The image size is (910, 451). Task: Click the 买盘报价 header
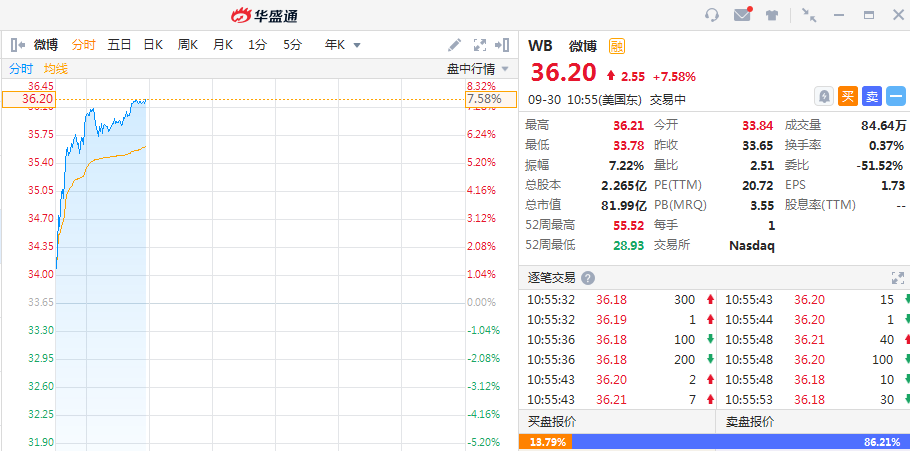pyautogui.click(x=551, y=422)
